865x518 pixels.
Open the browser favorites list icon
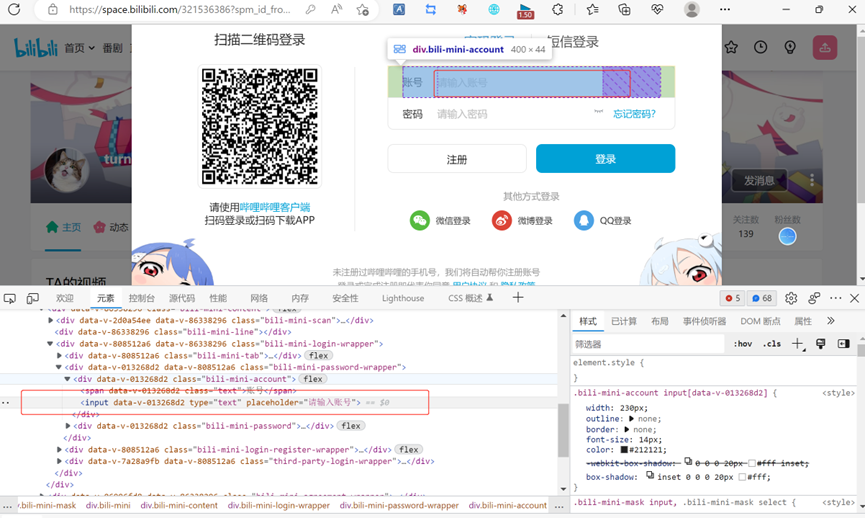[x=592, y=9]
